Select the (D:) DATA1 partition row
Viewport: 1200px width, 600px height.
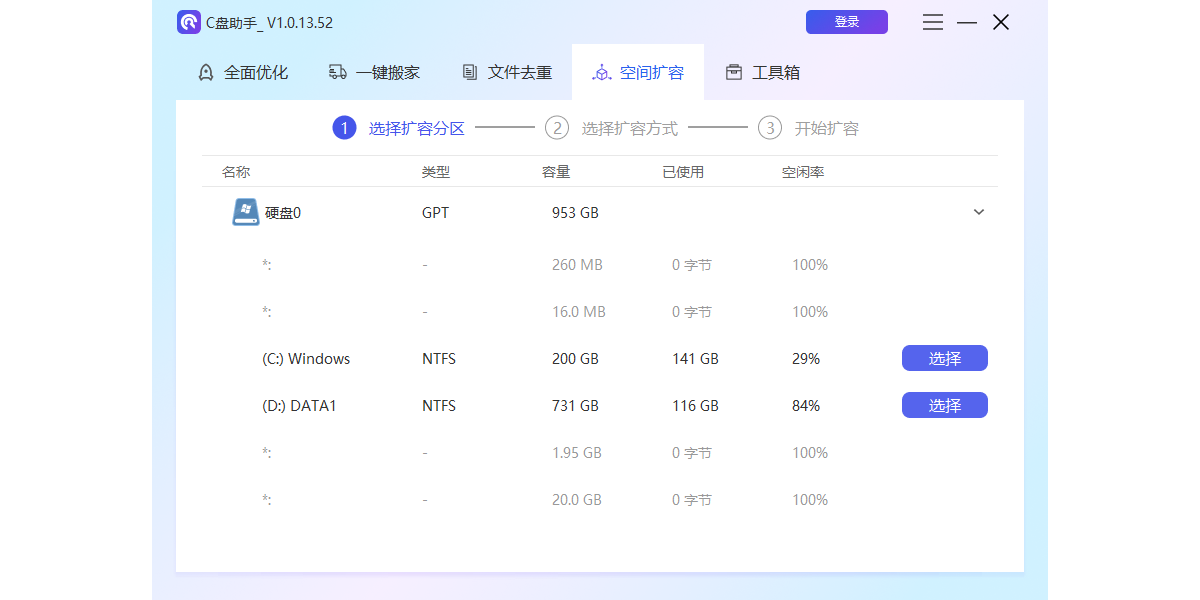(x=299, y=406)
